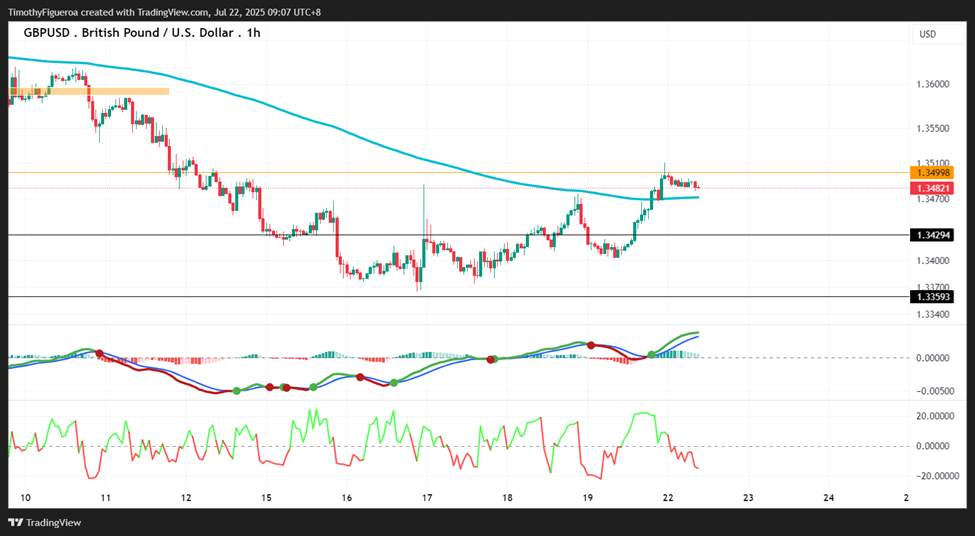The image size is (975, 536).
Task: Click the TradingView logo at bottom left
Action: pyautogui.click(x=44, y=522)
